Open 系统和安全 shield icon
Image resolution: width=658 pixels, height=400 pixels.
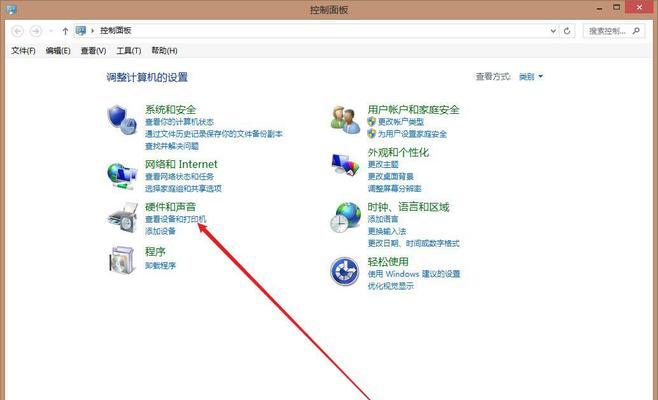click(122, 120)
